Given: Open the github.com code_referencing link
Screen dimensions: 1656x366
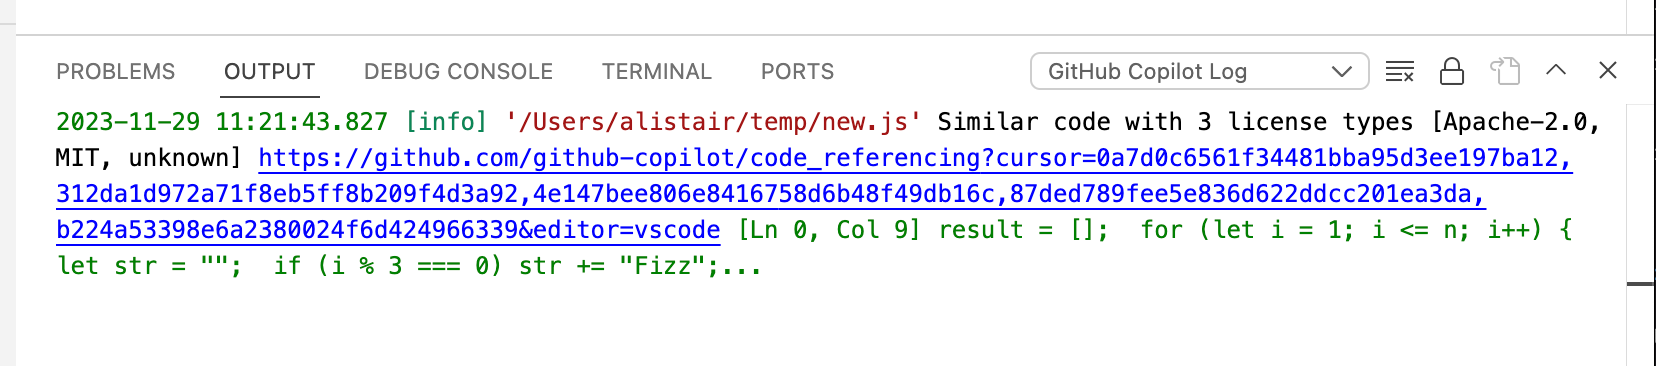Looking at the screenshot, I should (x=915, y=158).
